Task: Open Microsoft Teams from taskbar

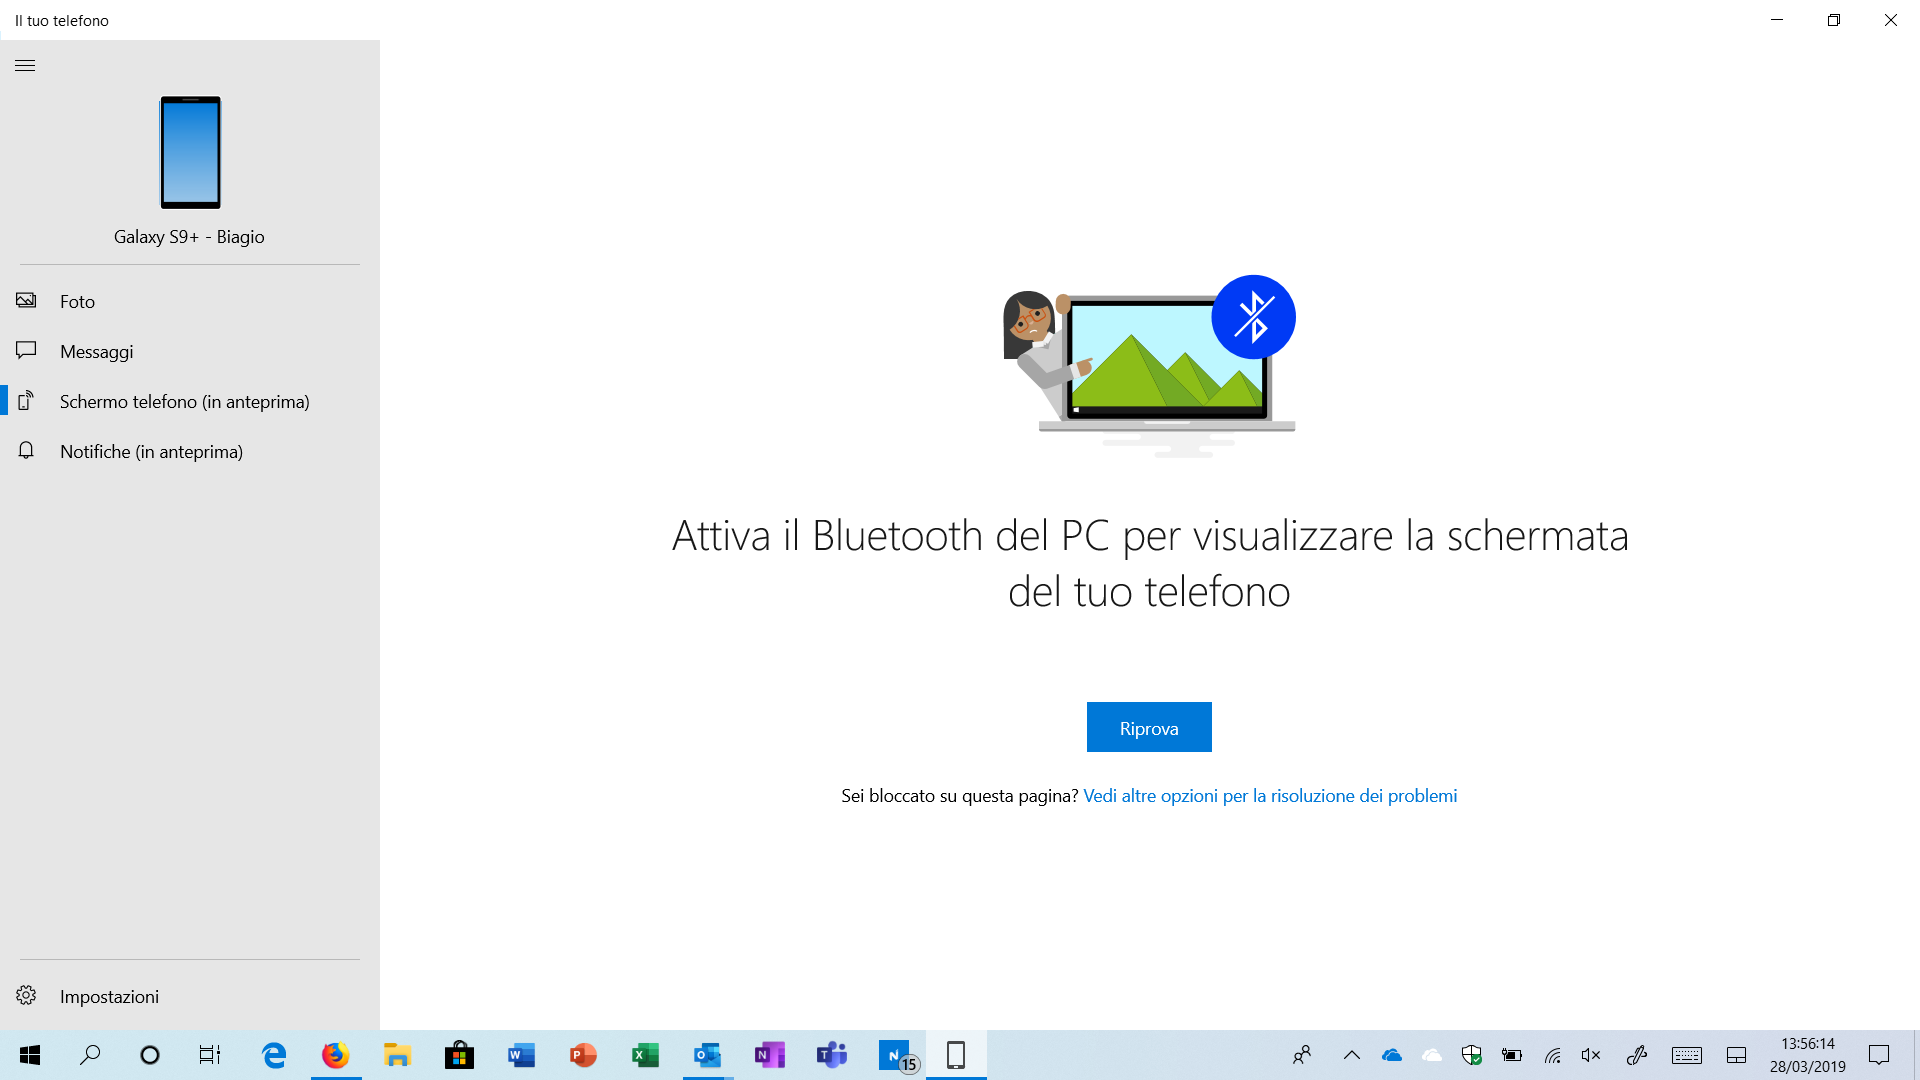Action: click(831, 1055)
